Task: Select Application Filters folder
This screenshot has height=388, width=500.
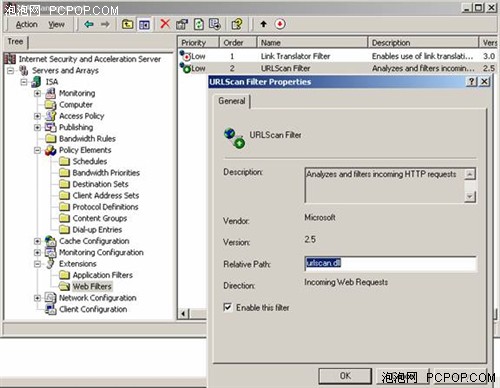Action: tap(103, 275)
